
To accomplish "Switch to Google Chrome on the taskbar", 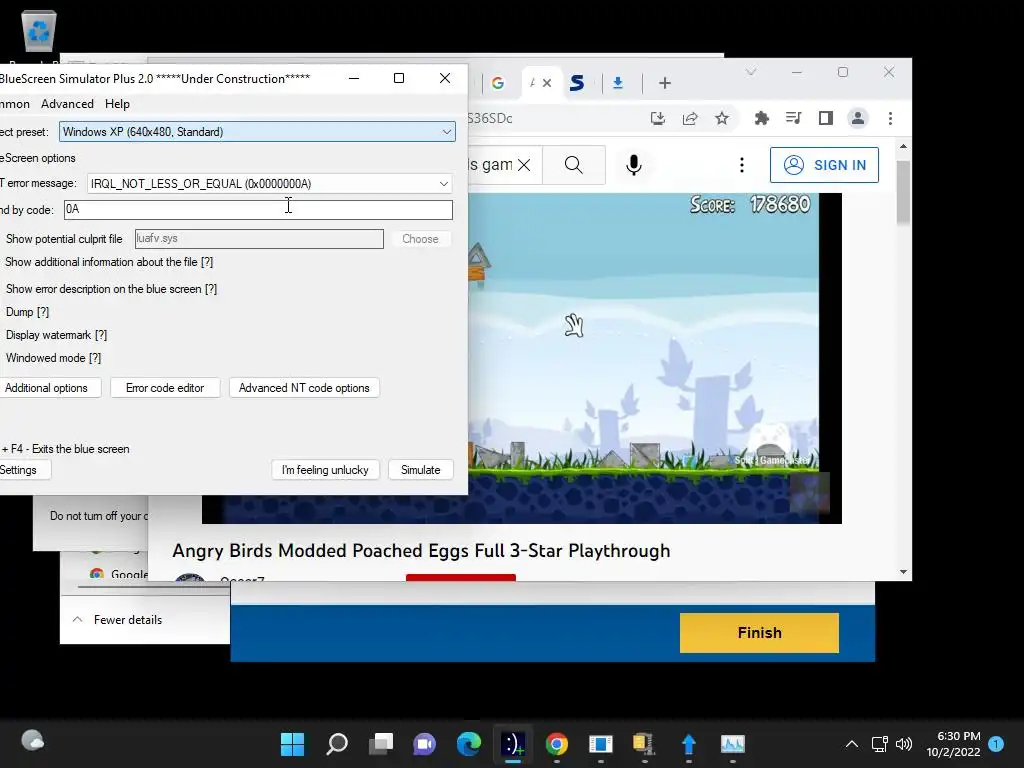I will 556,744.
